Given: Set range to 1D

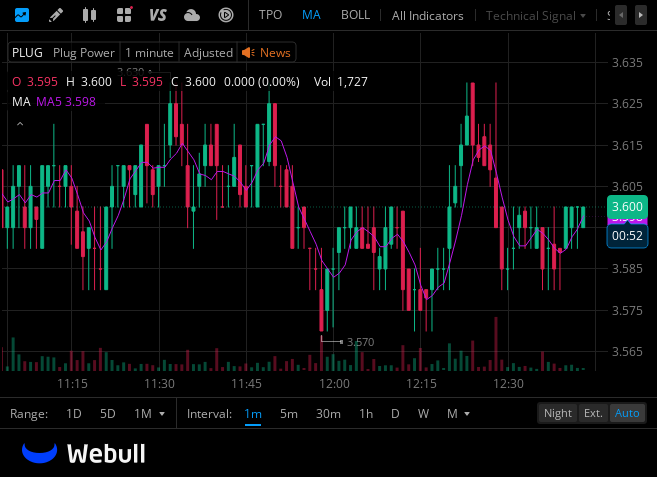Looking at the screenshot, I should pyautogui.click(x=74, y=414).
